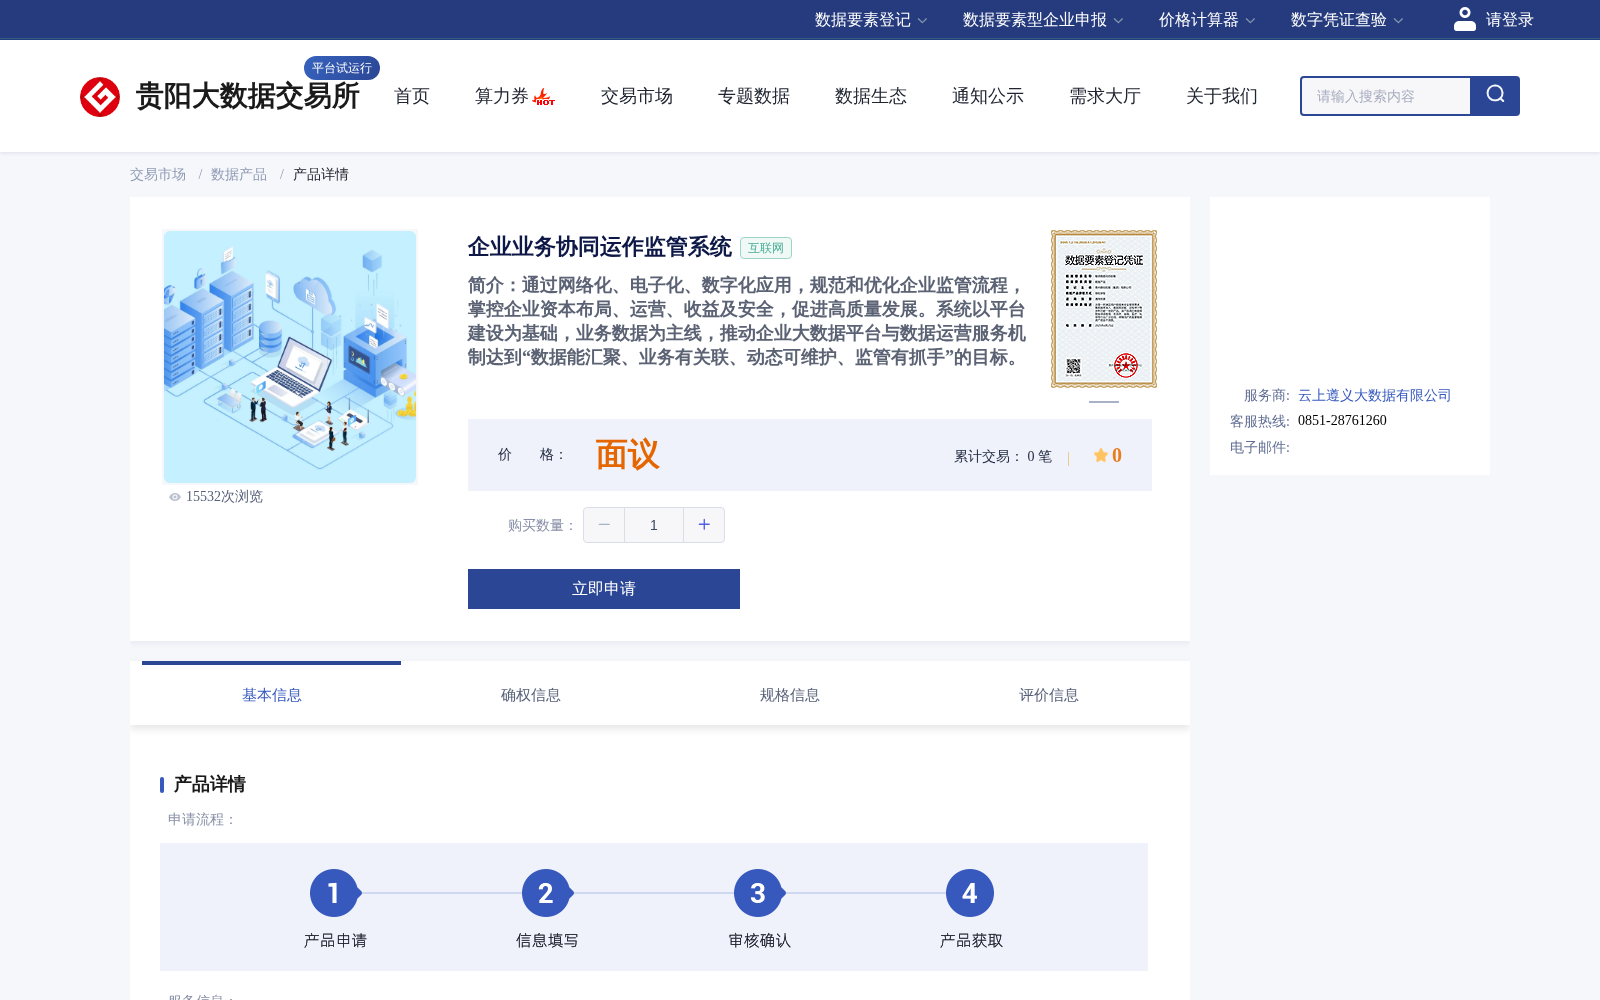Viewport: 1600px width, 1000px height.
Task: Open 关于我们 navigation item
Action: [1222, 96]
